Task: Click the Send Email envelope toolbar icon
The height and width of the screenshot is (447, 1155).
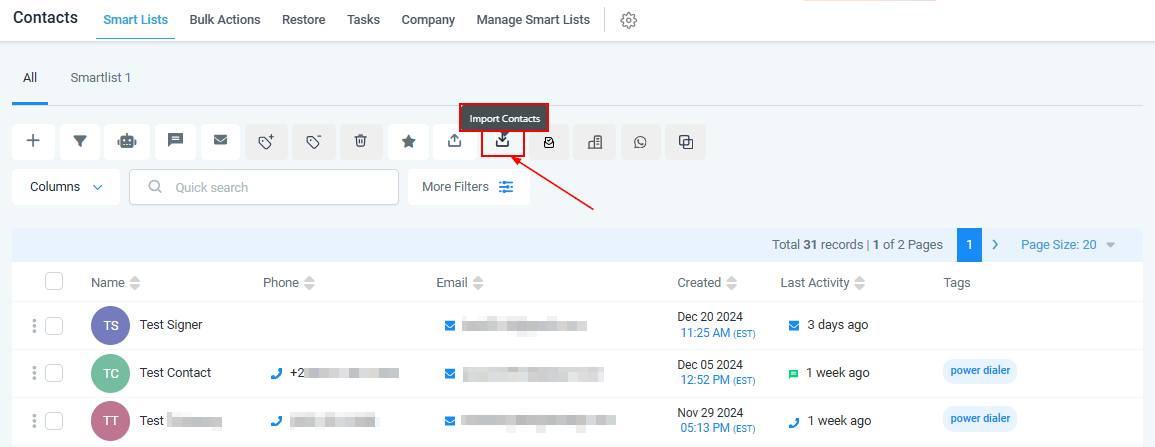Action: point(220,141)
